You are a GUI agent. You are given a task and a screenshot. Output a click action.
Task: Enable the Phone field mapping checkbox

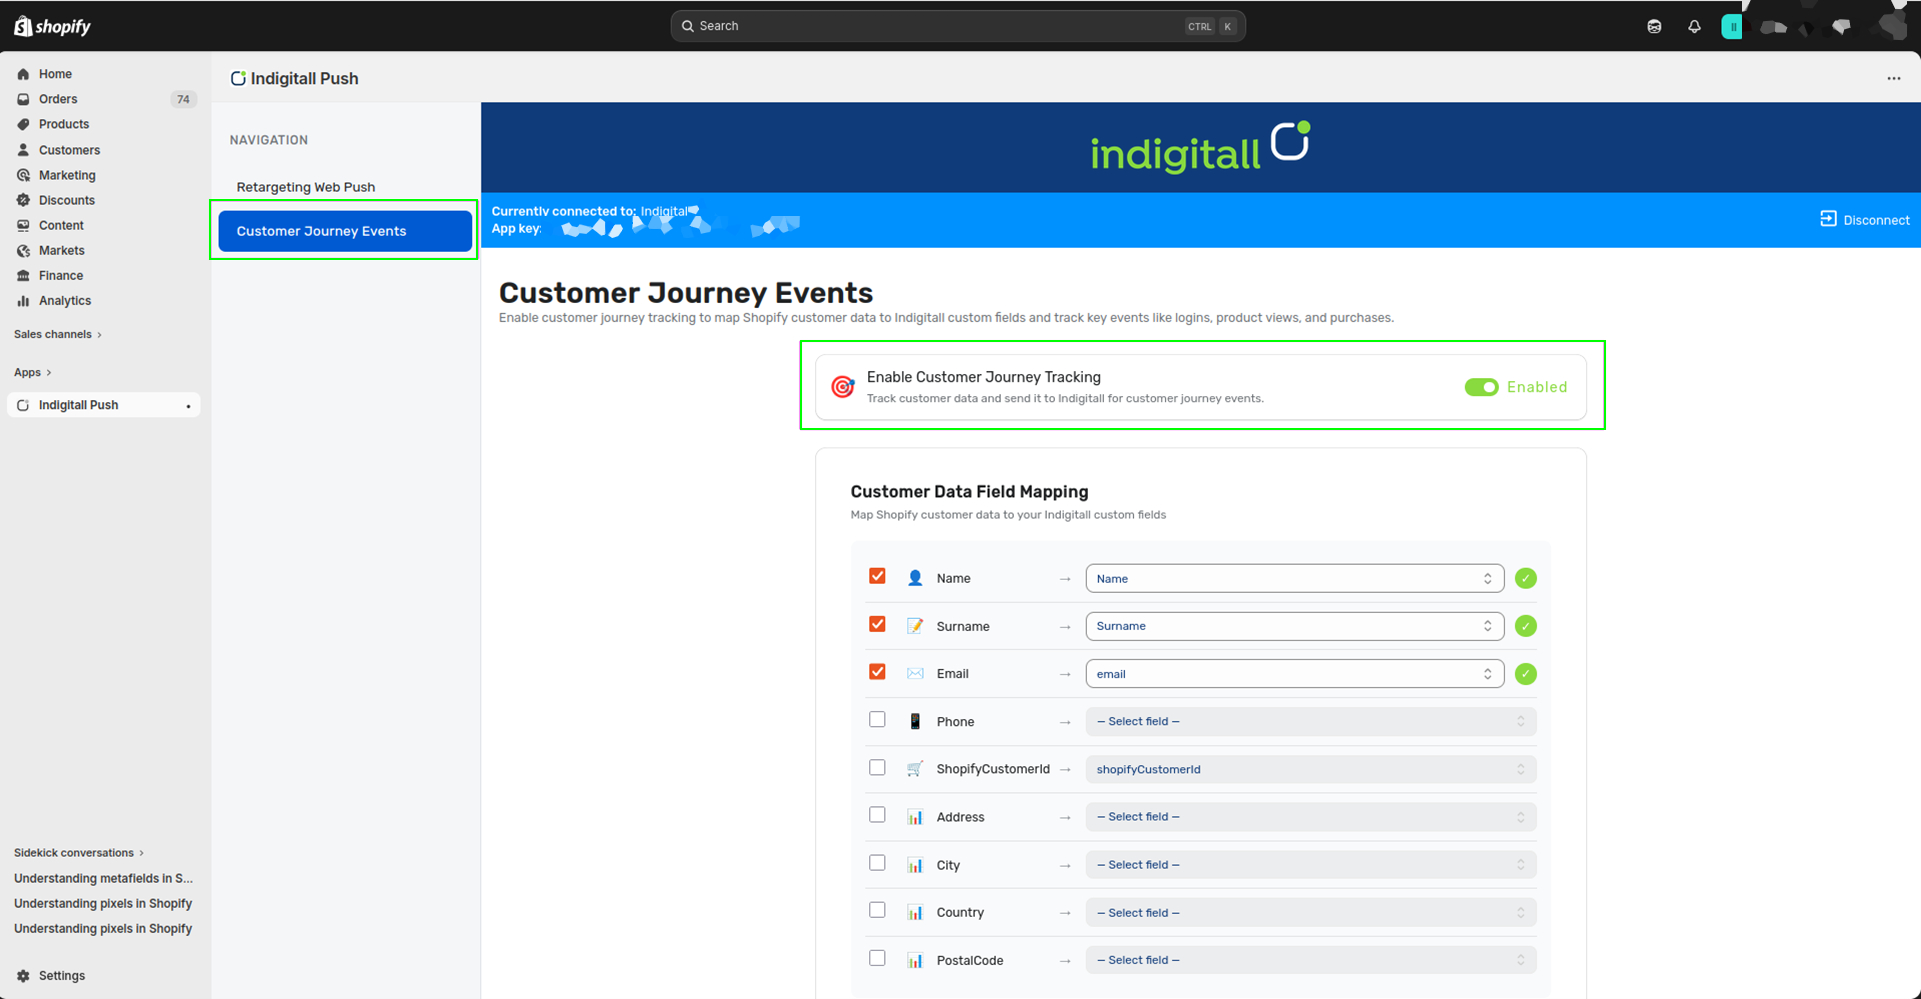click(x=877, y=719)
